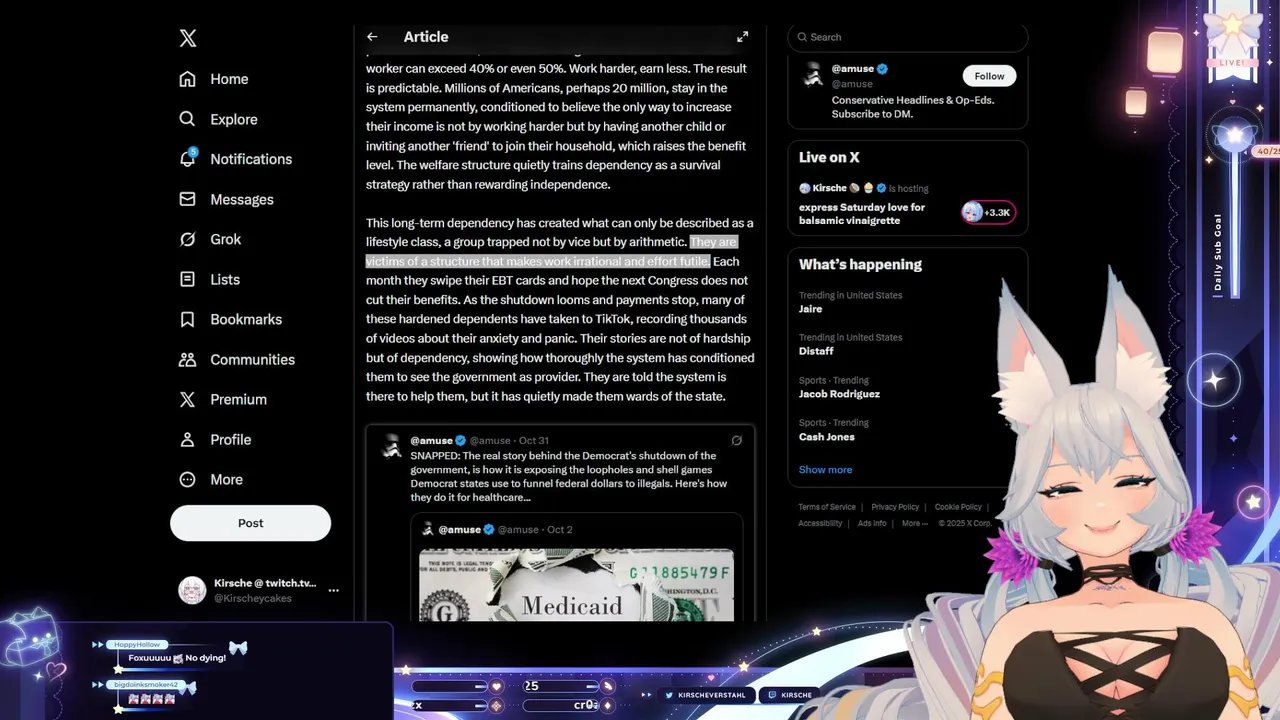Screen dimensions: 1280x720
Task: Open @amuse avatar on quoted Oct 2 post
Action: (x=428, y=529)
